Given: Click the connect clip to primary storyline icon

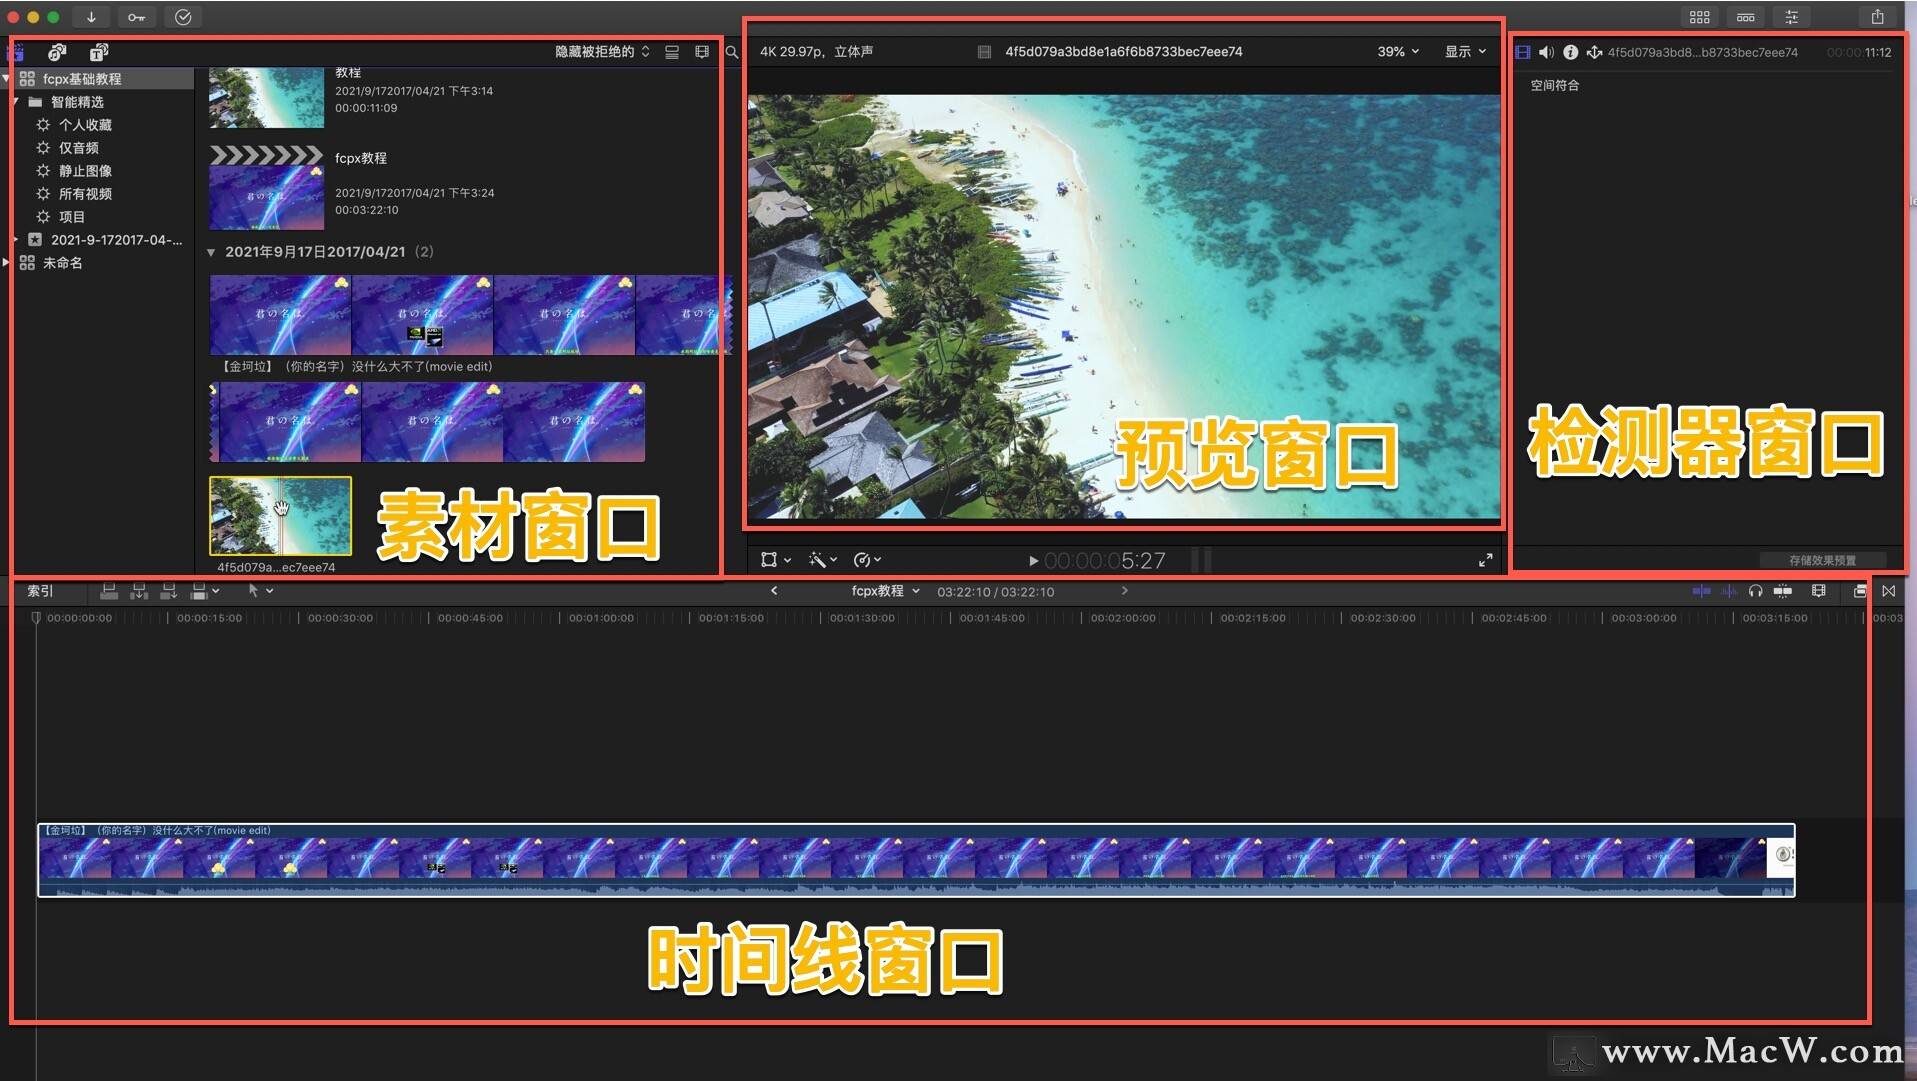Looking at the screenshot, I should (x=109, y=591).
